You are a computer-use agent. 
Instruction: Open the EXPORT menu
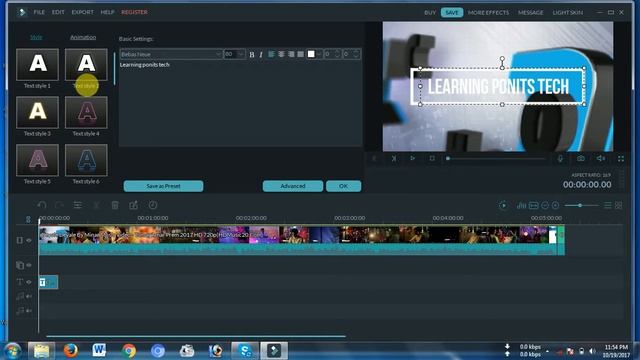click(82, 12)
